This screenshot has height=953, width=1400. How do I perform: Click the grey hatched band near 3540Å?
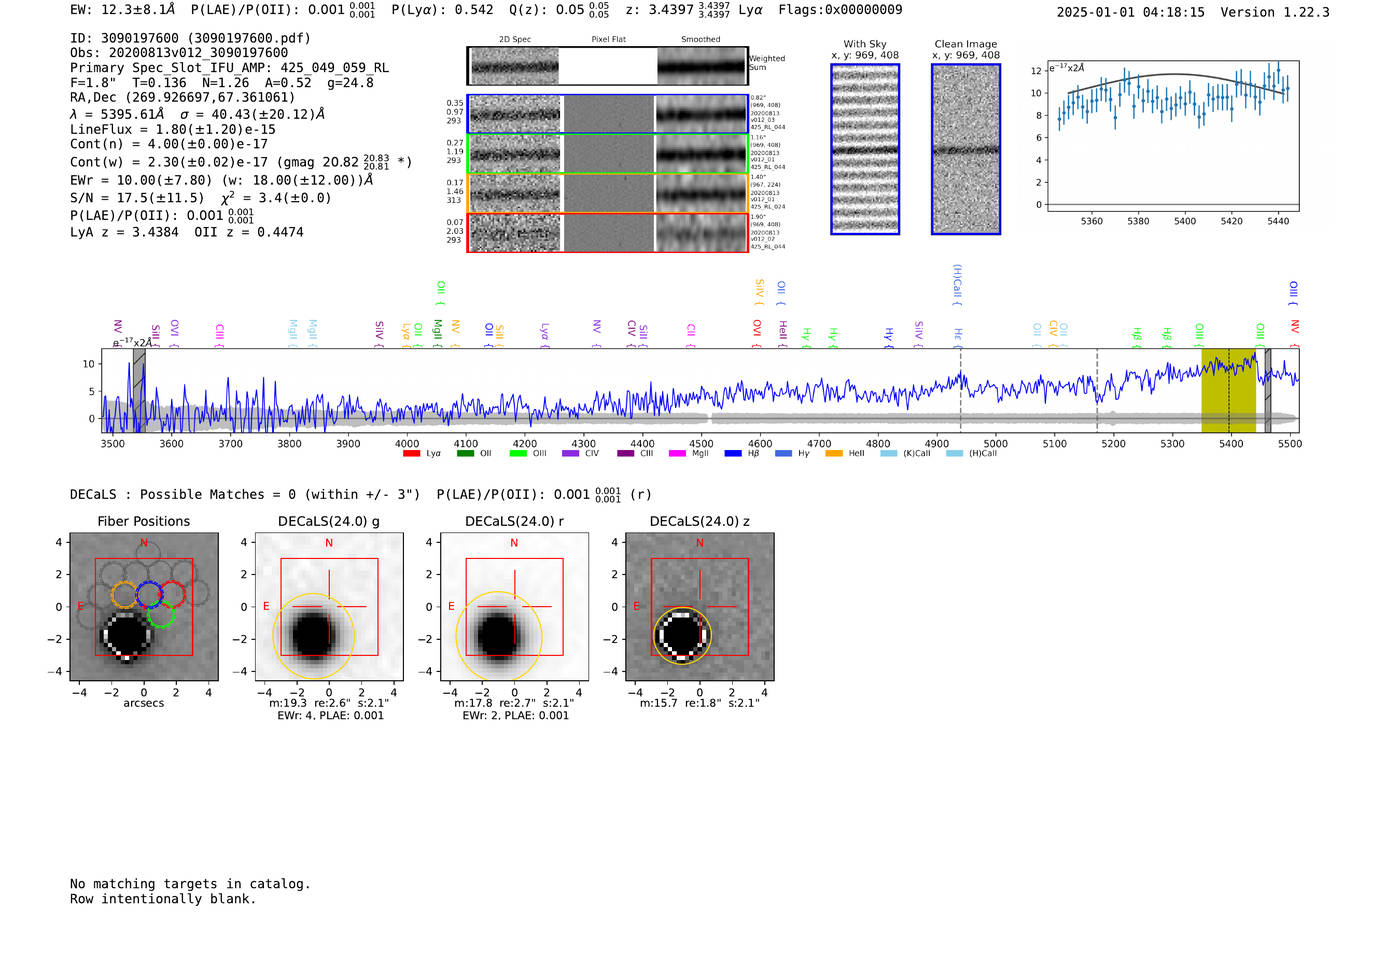click(x=139, y=390)
